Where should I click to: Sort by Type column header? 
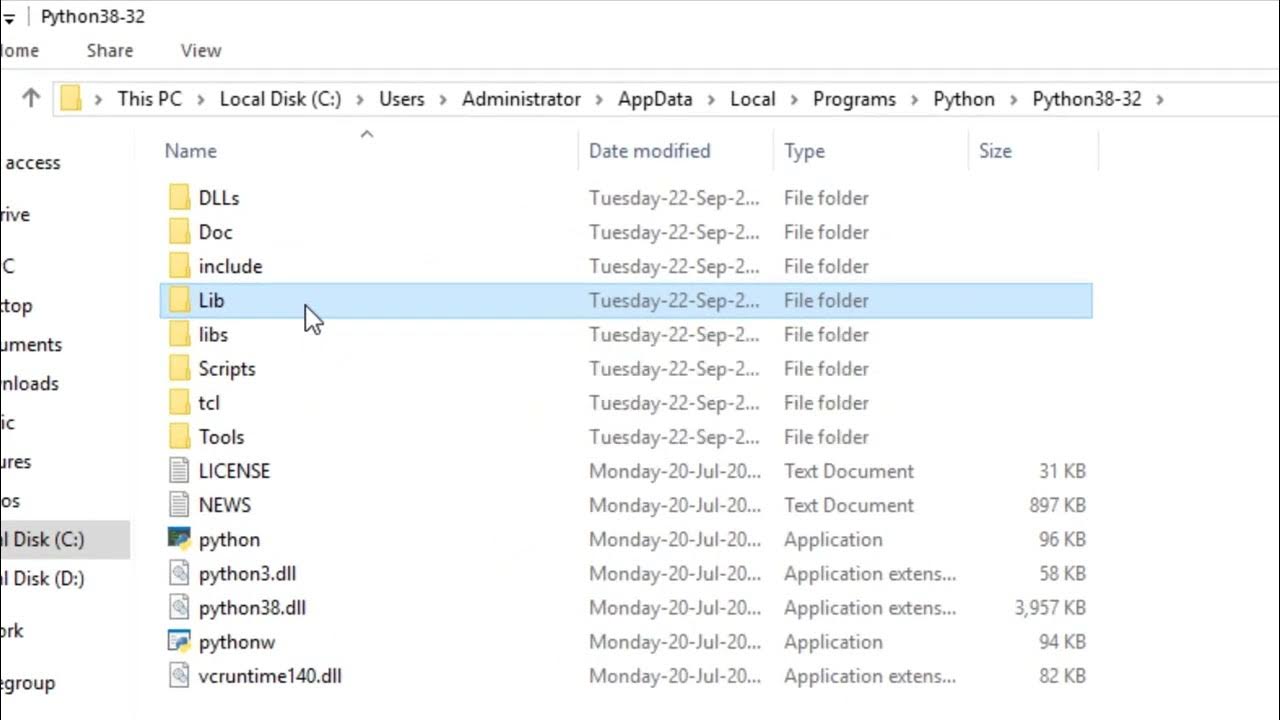pos(804,151)
